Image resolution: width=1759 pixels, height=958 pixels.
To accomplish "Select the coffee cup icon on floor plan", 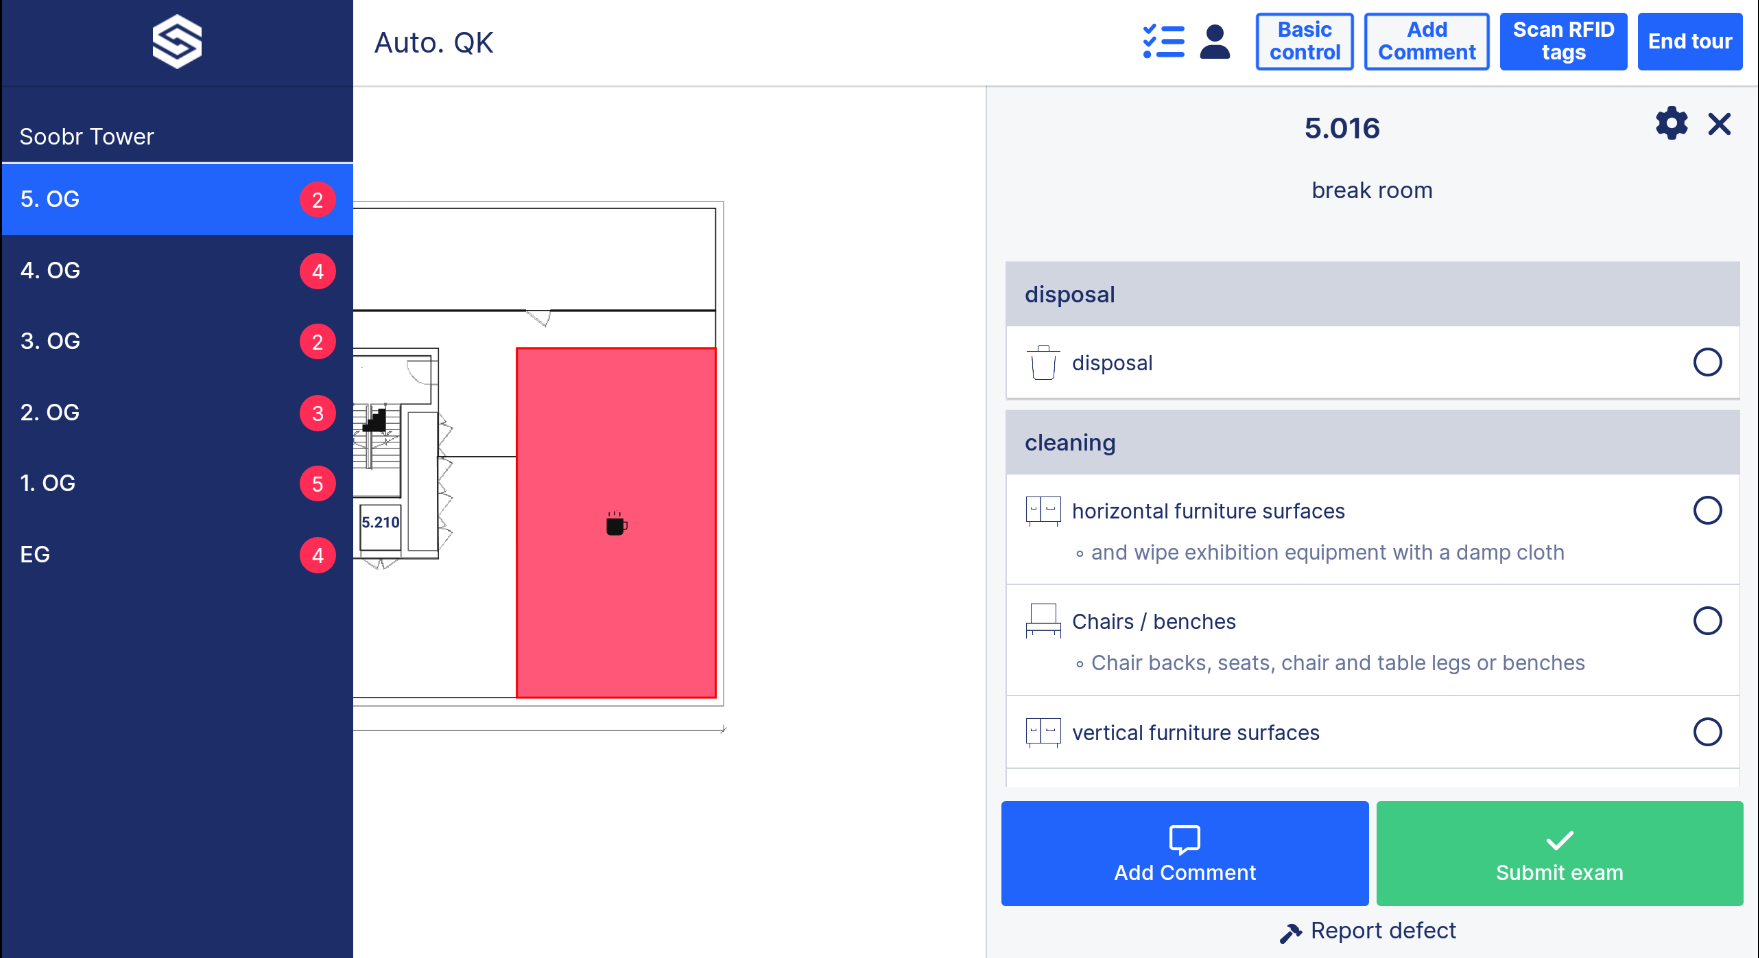I will [x=616, y=524].
